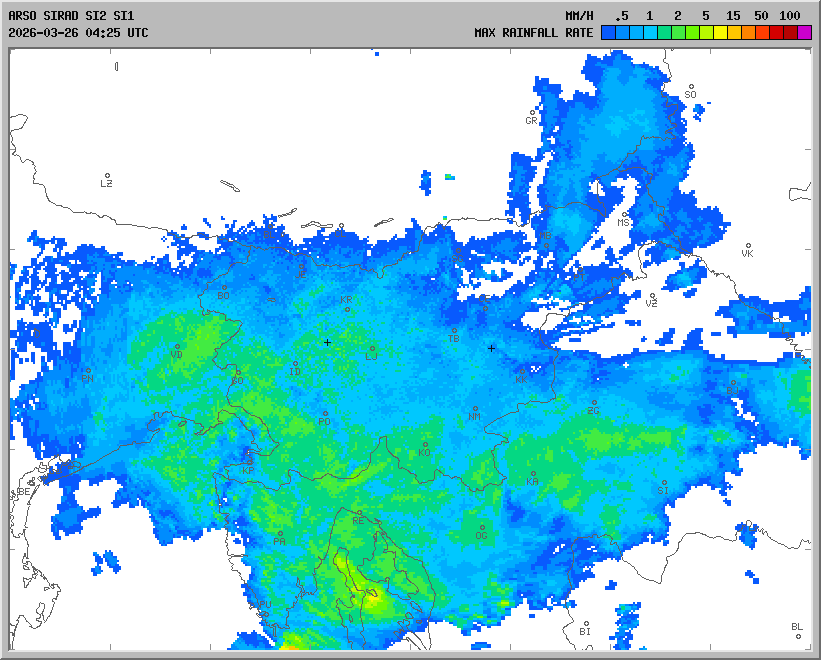Click the LJ city marker on map
This screenshot has width=821, height=660.
tap(373, 349)
